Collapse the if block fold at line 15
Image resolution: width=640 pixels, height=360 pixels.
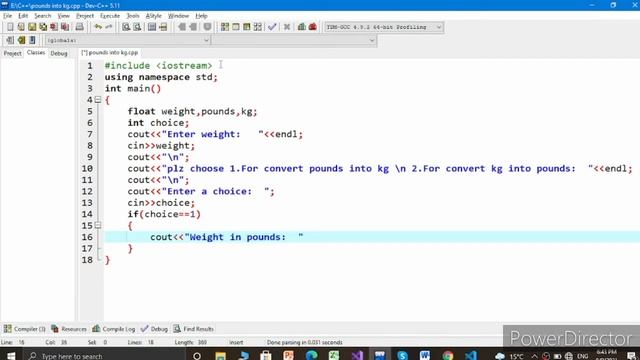coord(98,225)
